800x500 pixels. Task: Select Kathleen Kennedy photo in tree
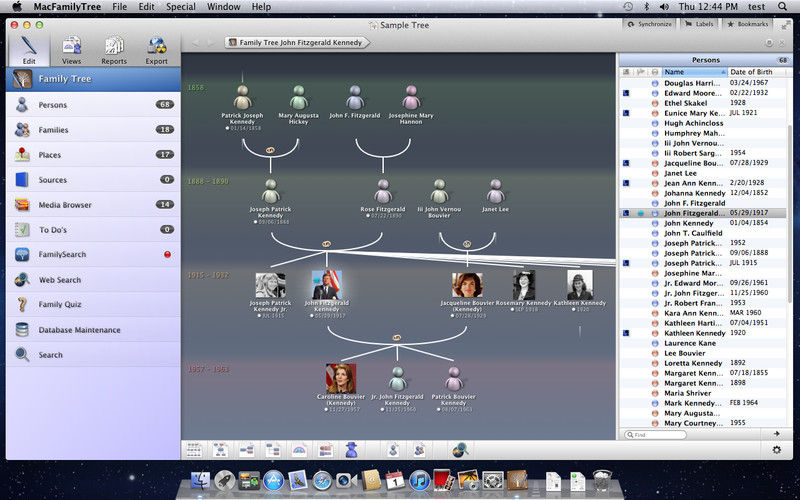pos(580,285)
